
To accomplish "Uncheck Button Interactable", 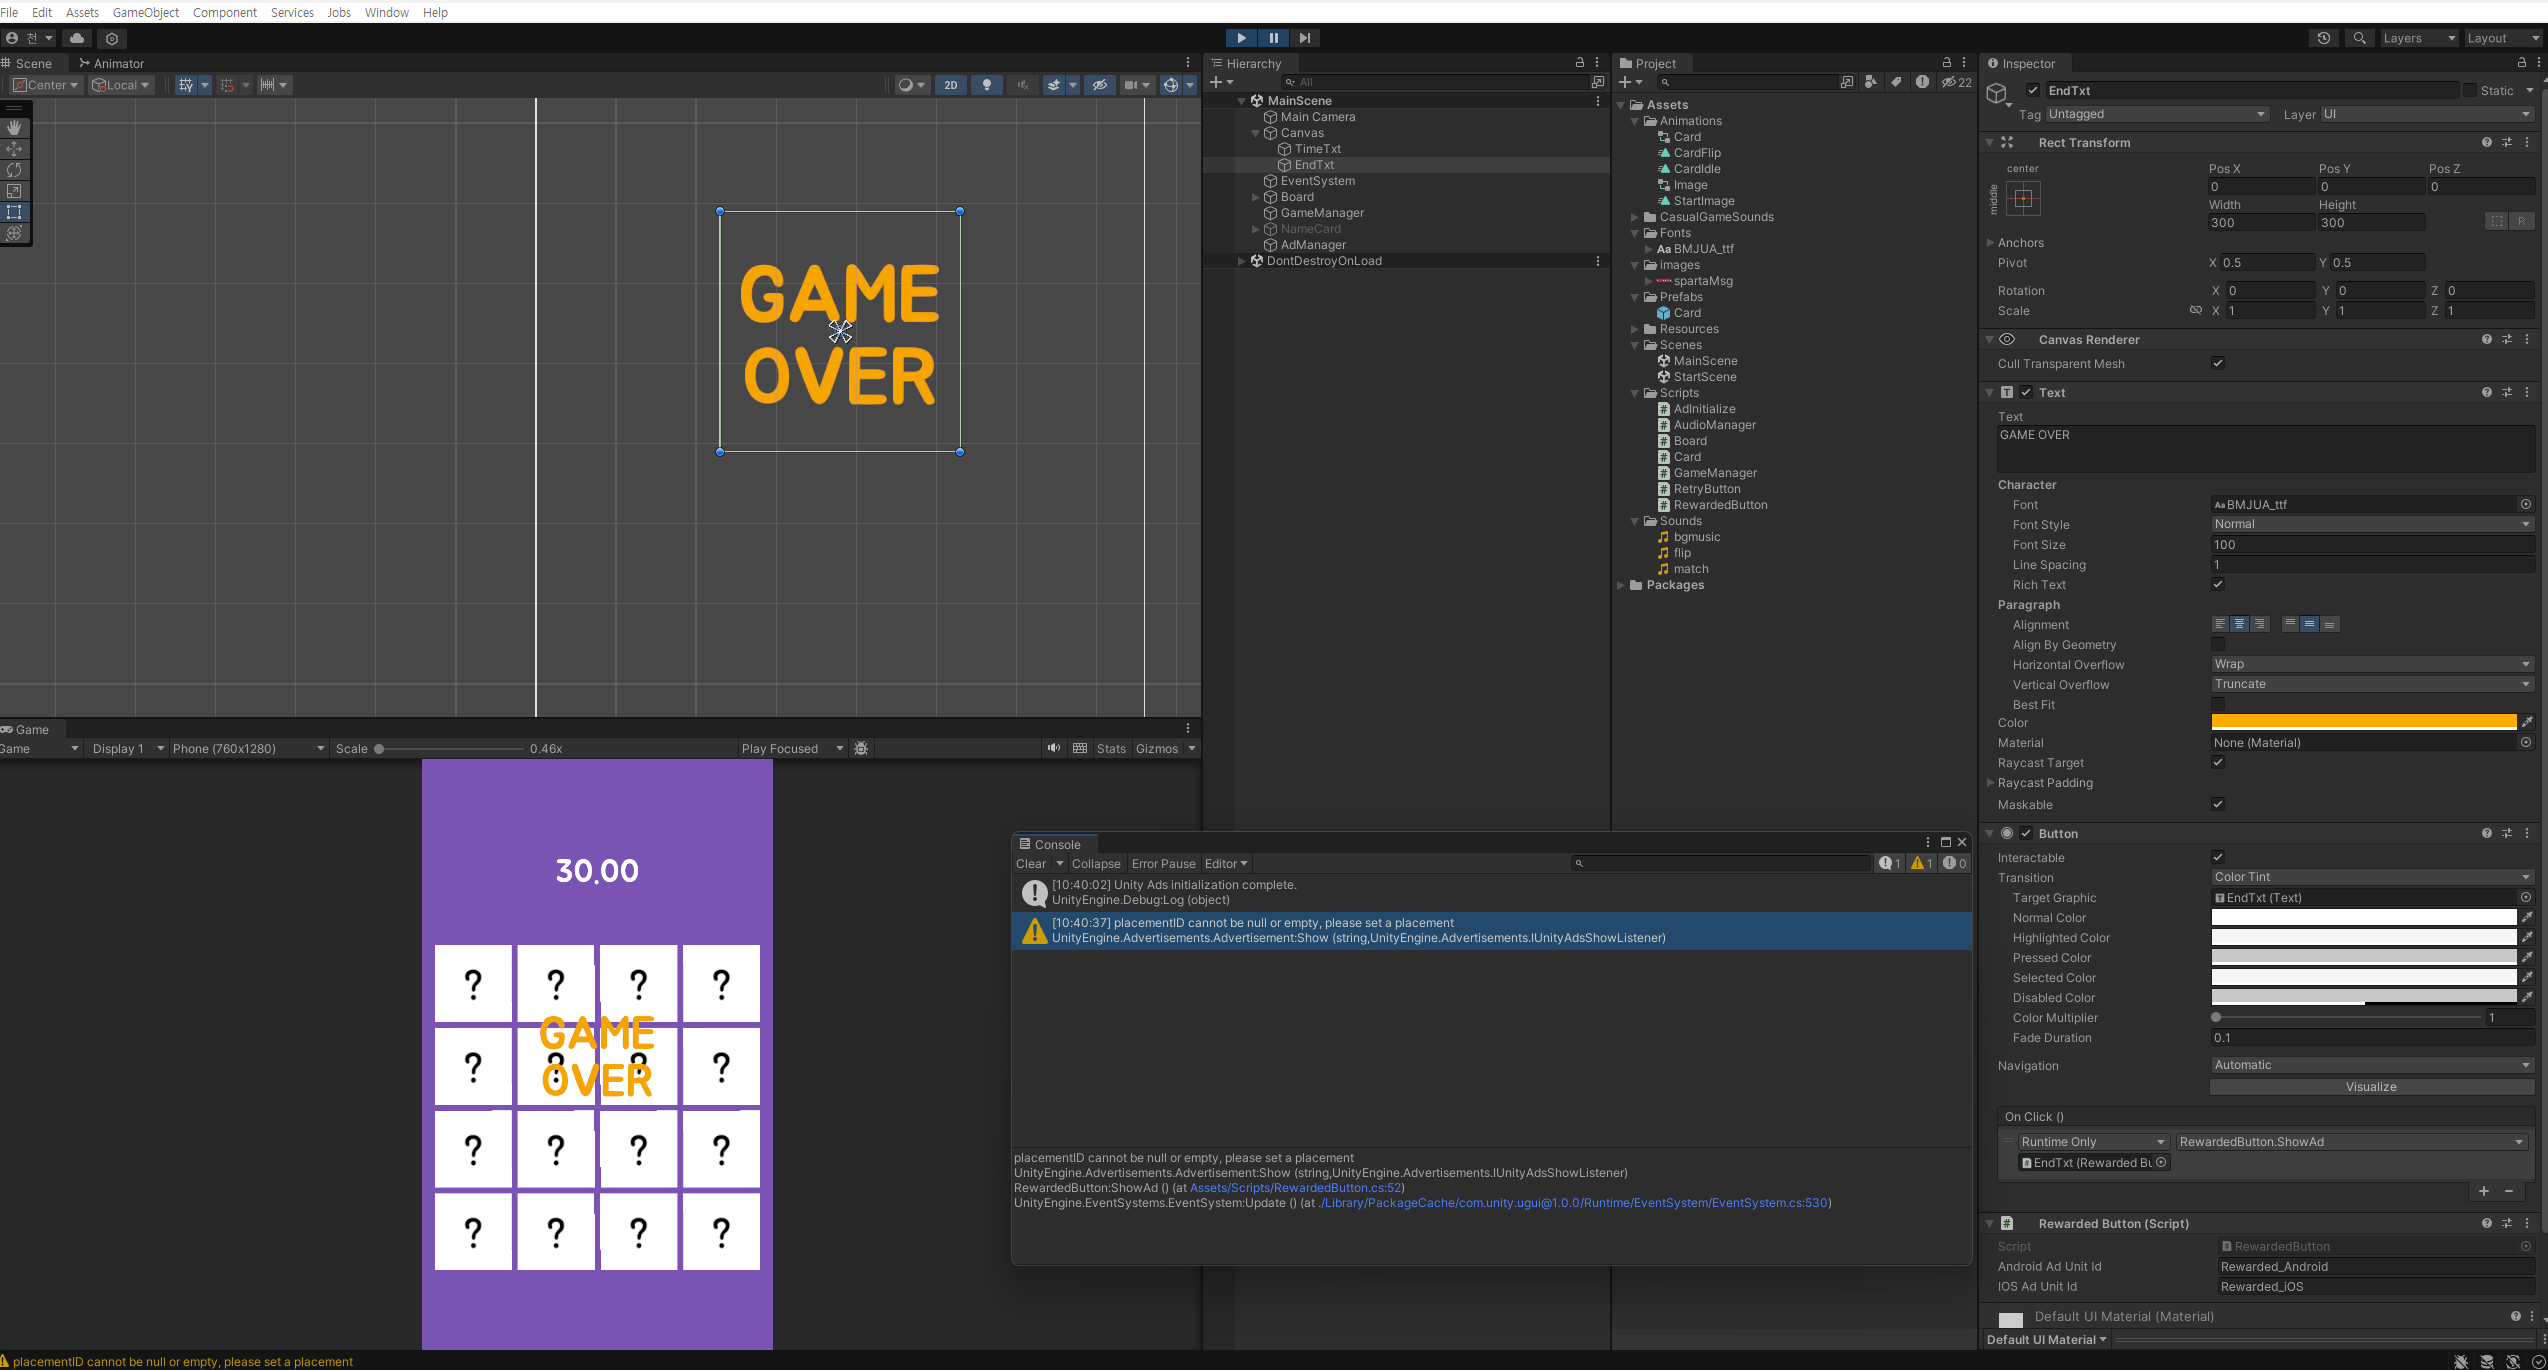I will [x=2218, y=857].
